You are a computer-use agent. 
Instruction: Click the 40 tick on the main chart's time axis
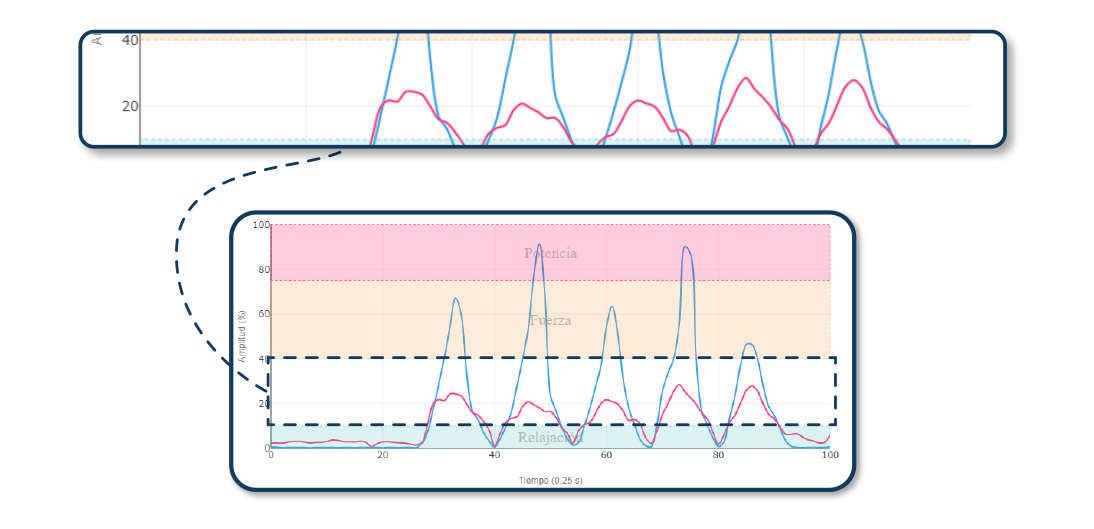[494, 456]
